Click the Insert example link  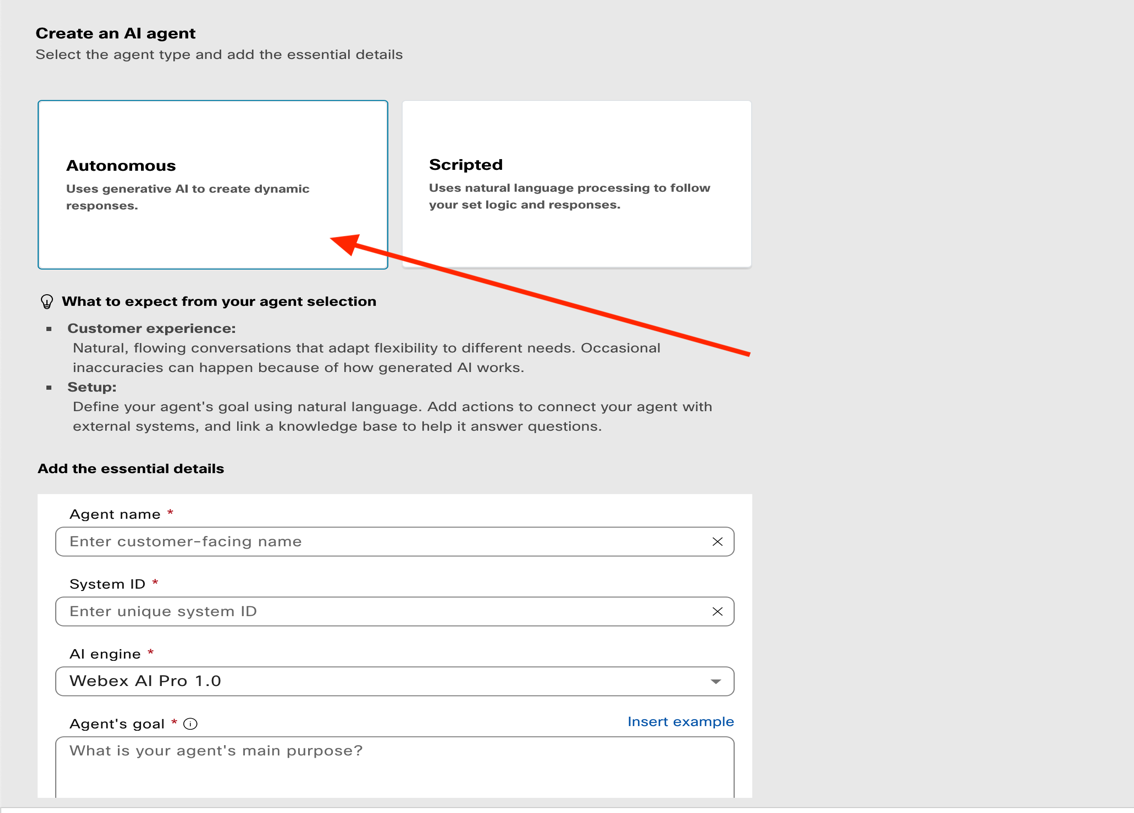click(680, 722)
